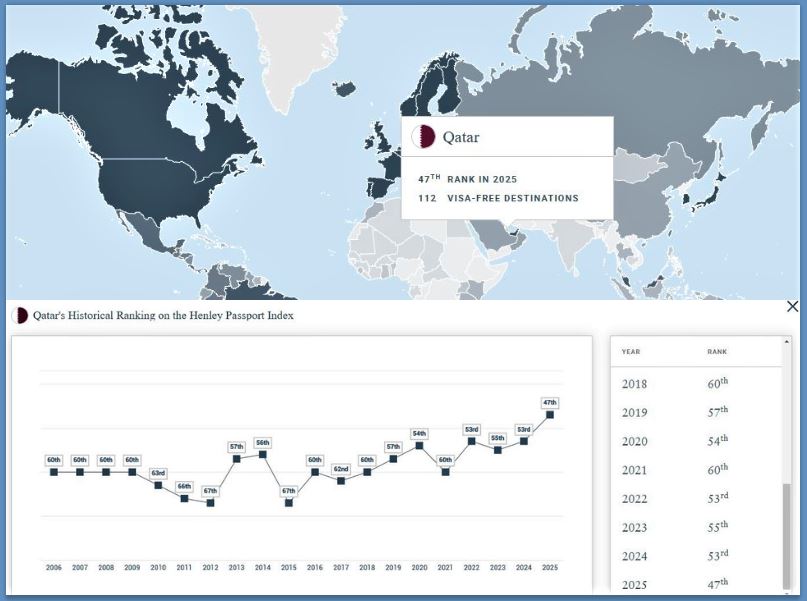807x601 pixels.
Task: Click the year cell 2021 in the table
Action: pos(634,470)
